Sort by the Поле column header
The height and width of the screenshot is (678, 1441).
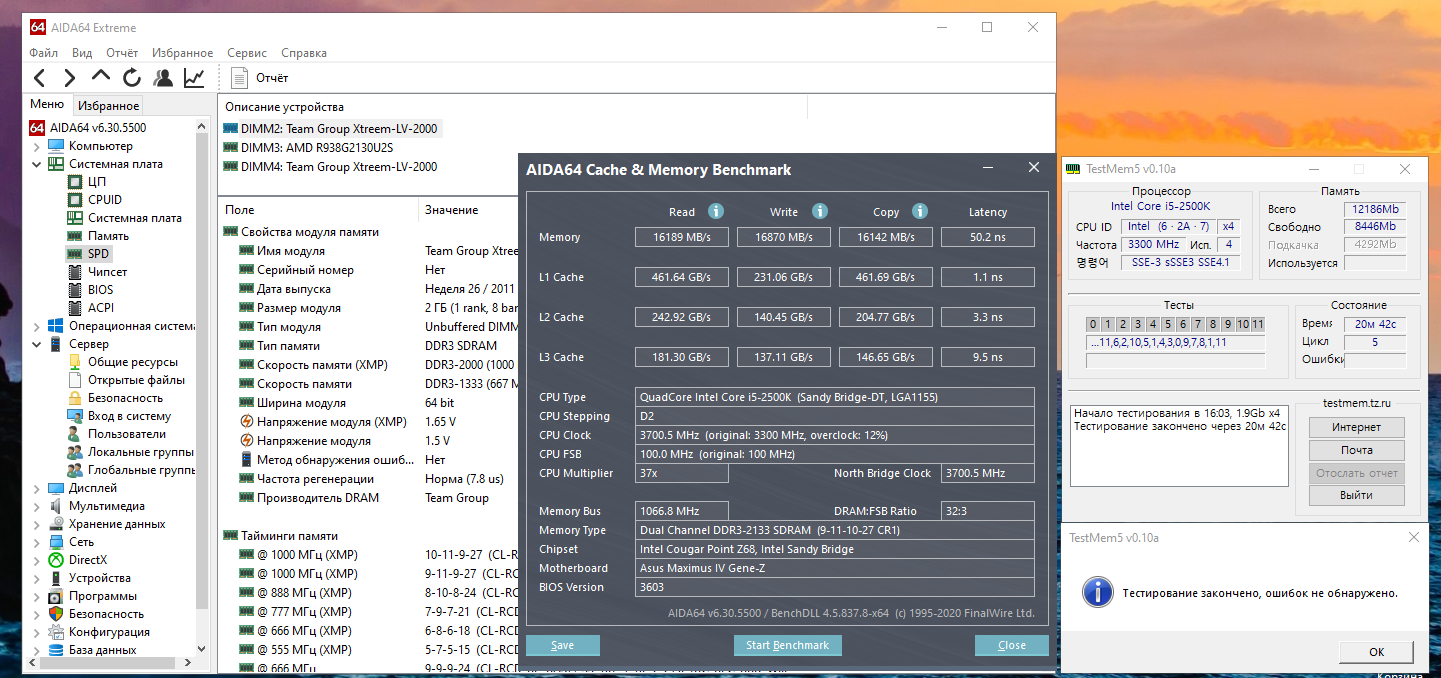(318, 210)
